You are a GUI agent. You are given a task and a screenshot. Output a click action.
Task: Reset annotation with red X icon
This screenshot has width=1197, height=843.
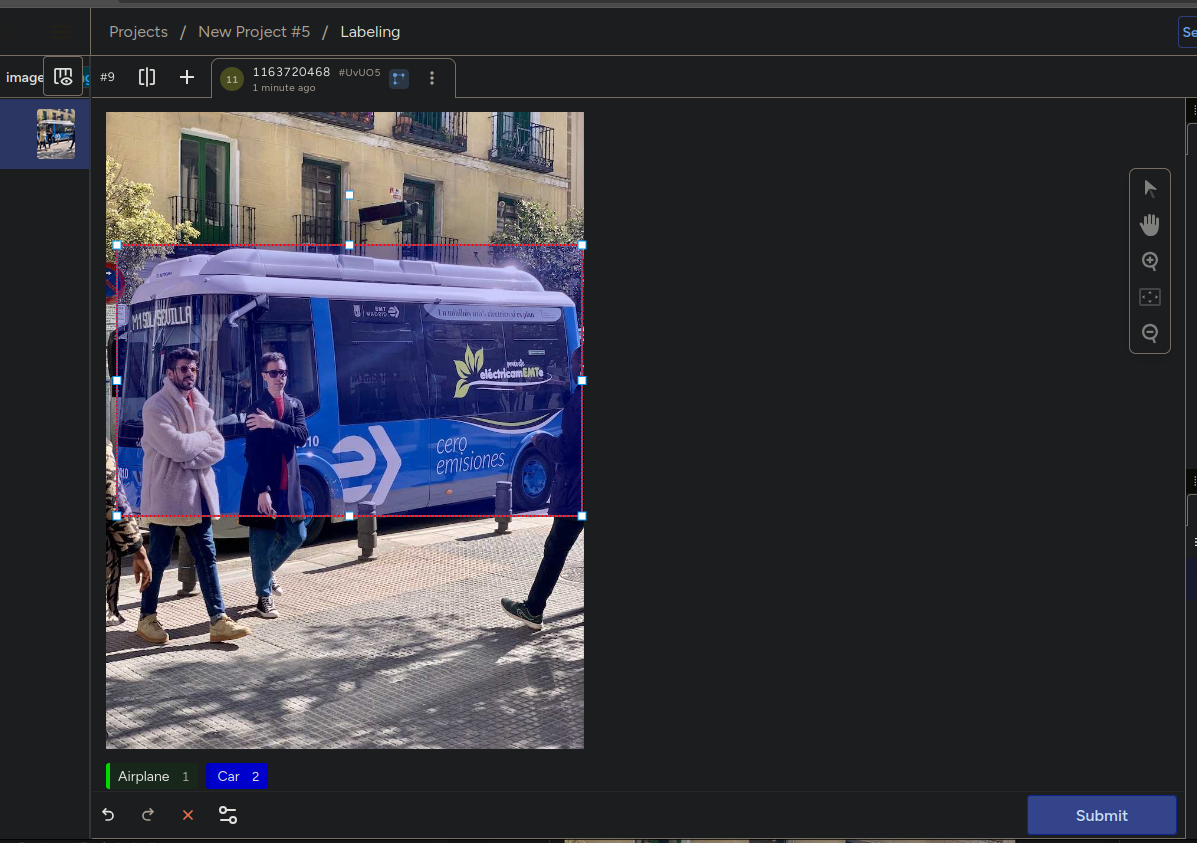click(188, 815)
